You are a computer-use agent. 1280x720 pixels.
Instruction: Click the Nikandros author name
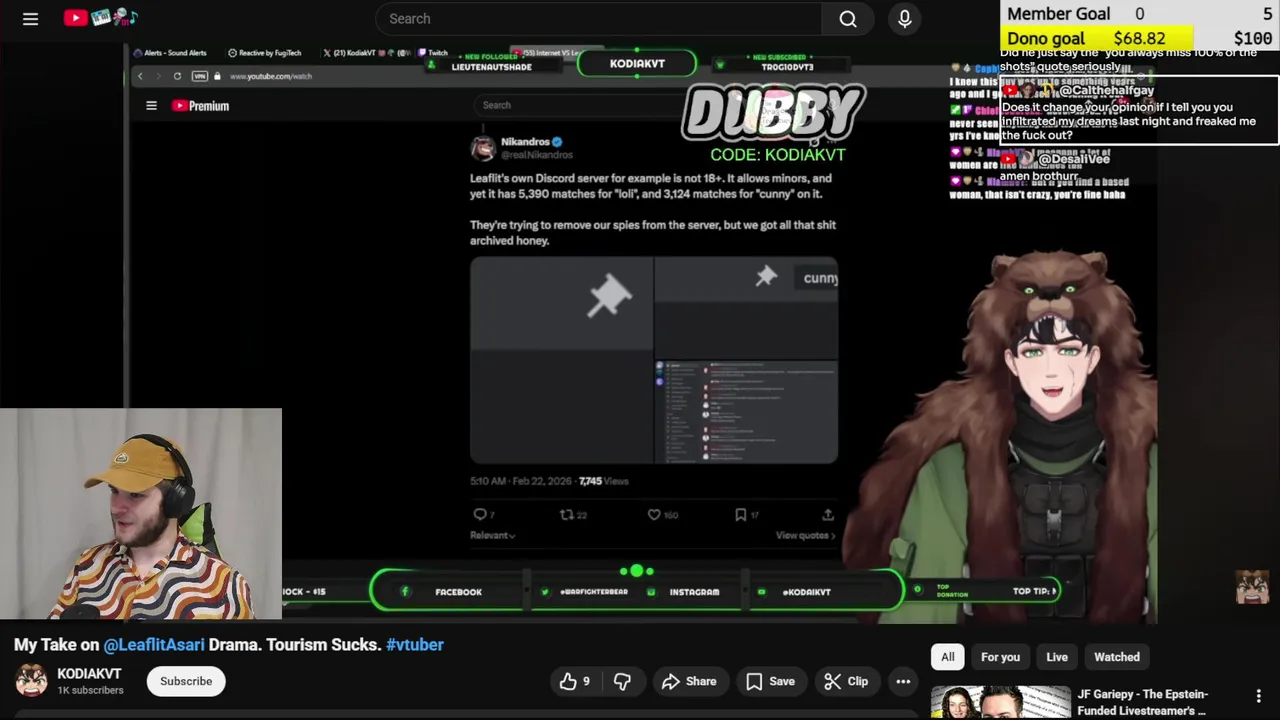(x=524, y=142)
